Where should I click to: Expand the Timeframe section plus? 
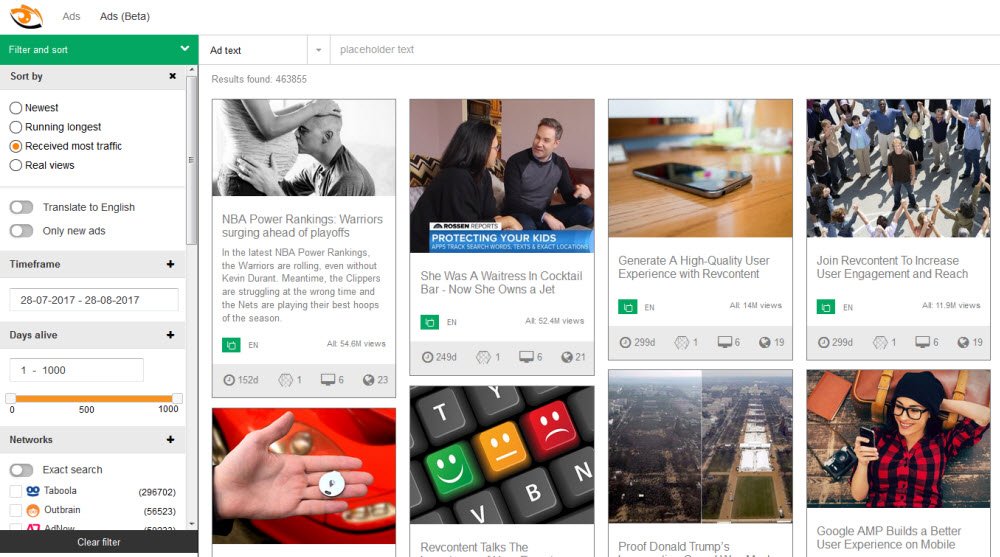pyautogui.click(x=170, y=264)
